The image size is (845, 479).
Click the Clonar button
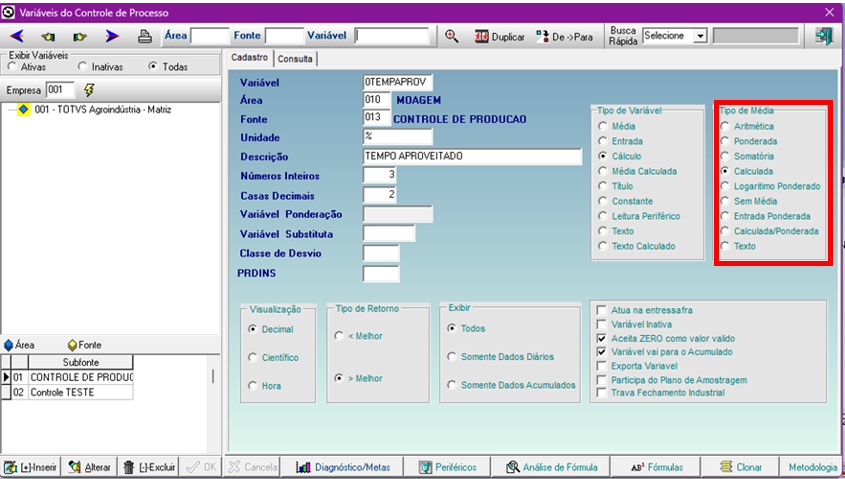[740, 467]
